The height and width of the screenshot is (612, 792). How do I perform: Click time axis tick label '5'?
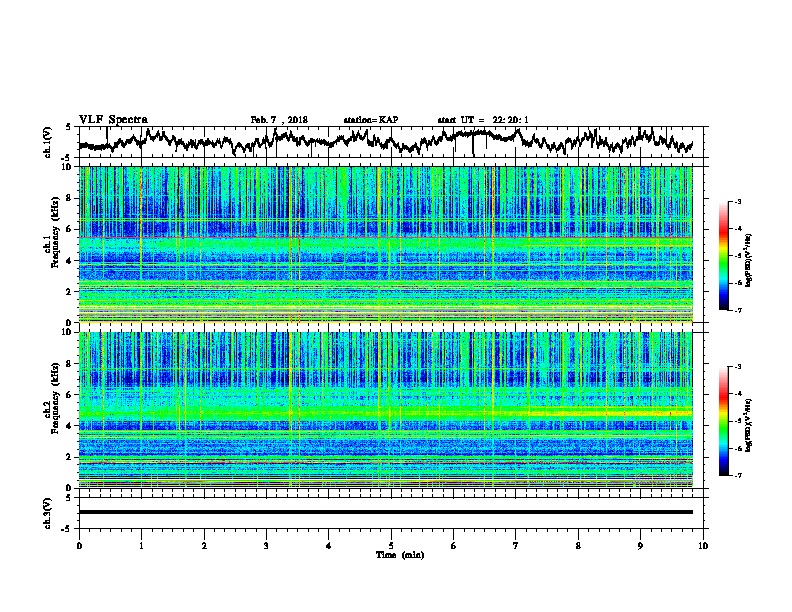pyautogui.click(x=391, y=546)
